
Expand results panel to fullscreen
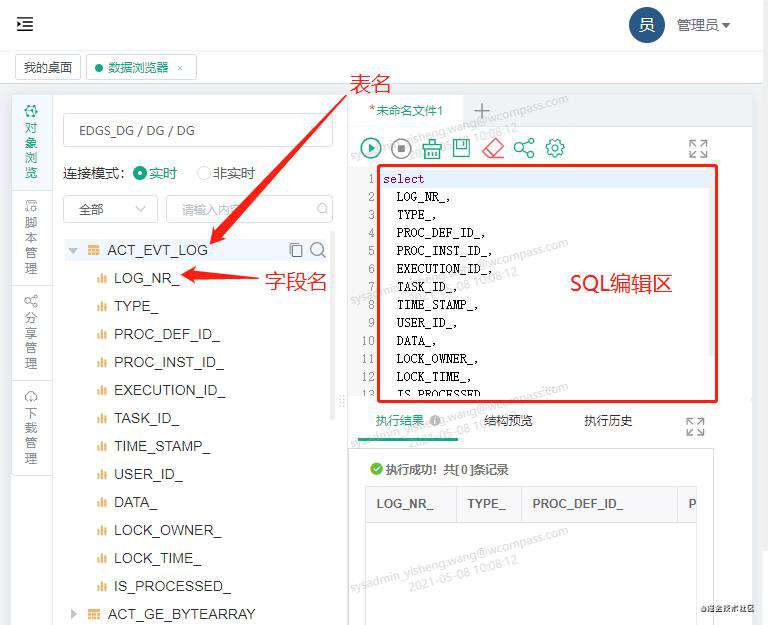tap(695, 427)
